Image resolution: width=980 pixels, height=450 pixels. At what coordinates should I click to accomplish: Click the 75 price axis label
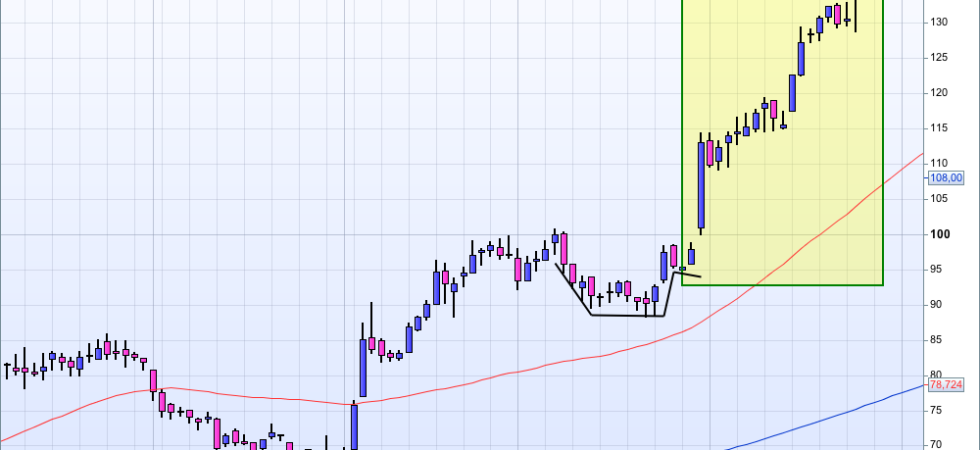937,411
